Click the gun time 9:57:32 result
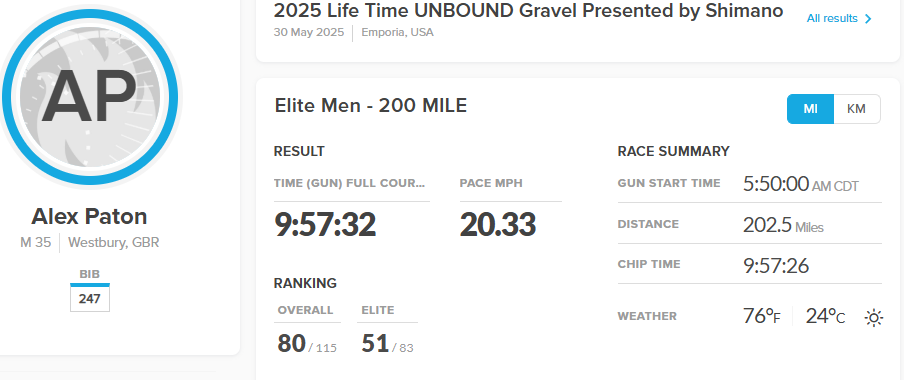This screenshot has height=380, width=904. 325,224
